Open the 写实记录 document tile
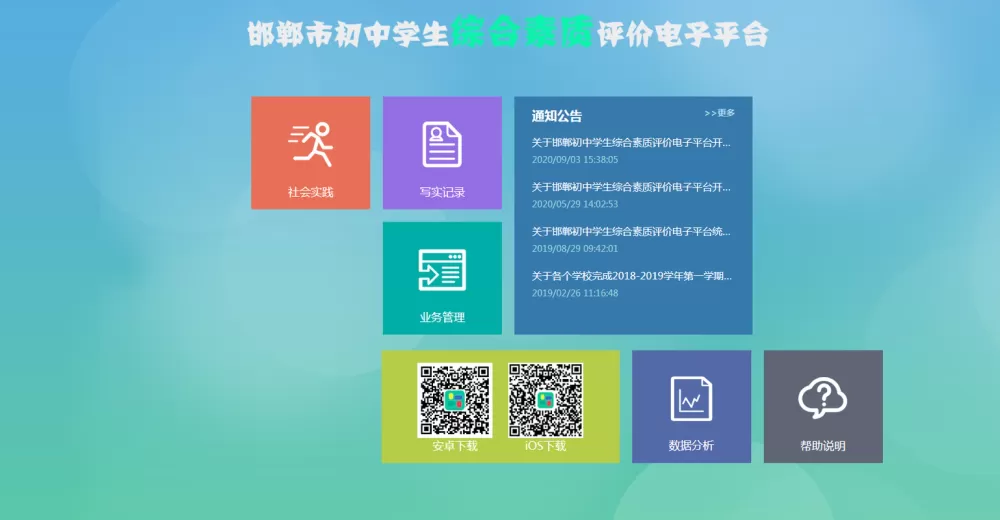The height and width of the screenshot is (520, 1000). pos(442,152)
